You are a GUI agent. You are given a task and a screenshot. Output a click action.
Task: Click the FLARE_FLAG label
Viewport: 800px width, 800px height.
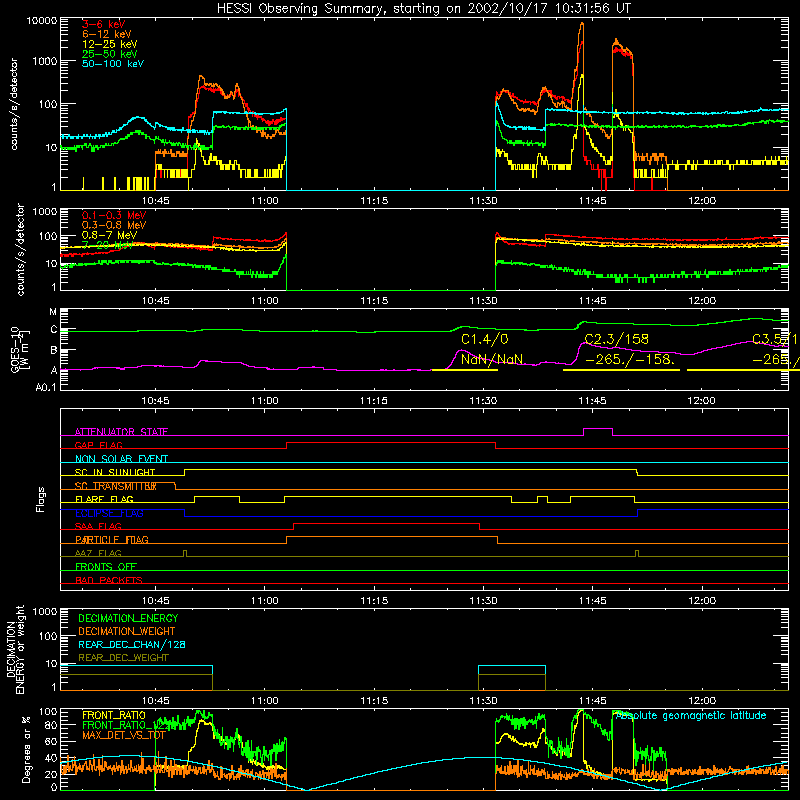coord(104,499)
